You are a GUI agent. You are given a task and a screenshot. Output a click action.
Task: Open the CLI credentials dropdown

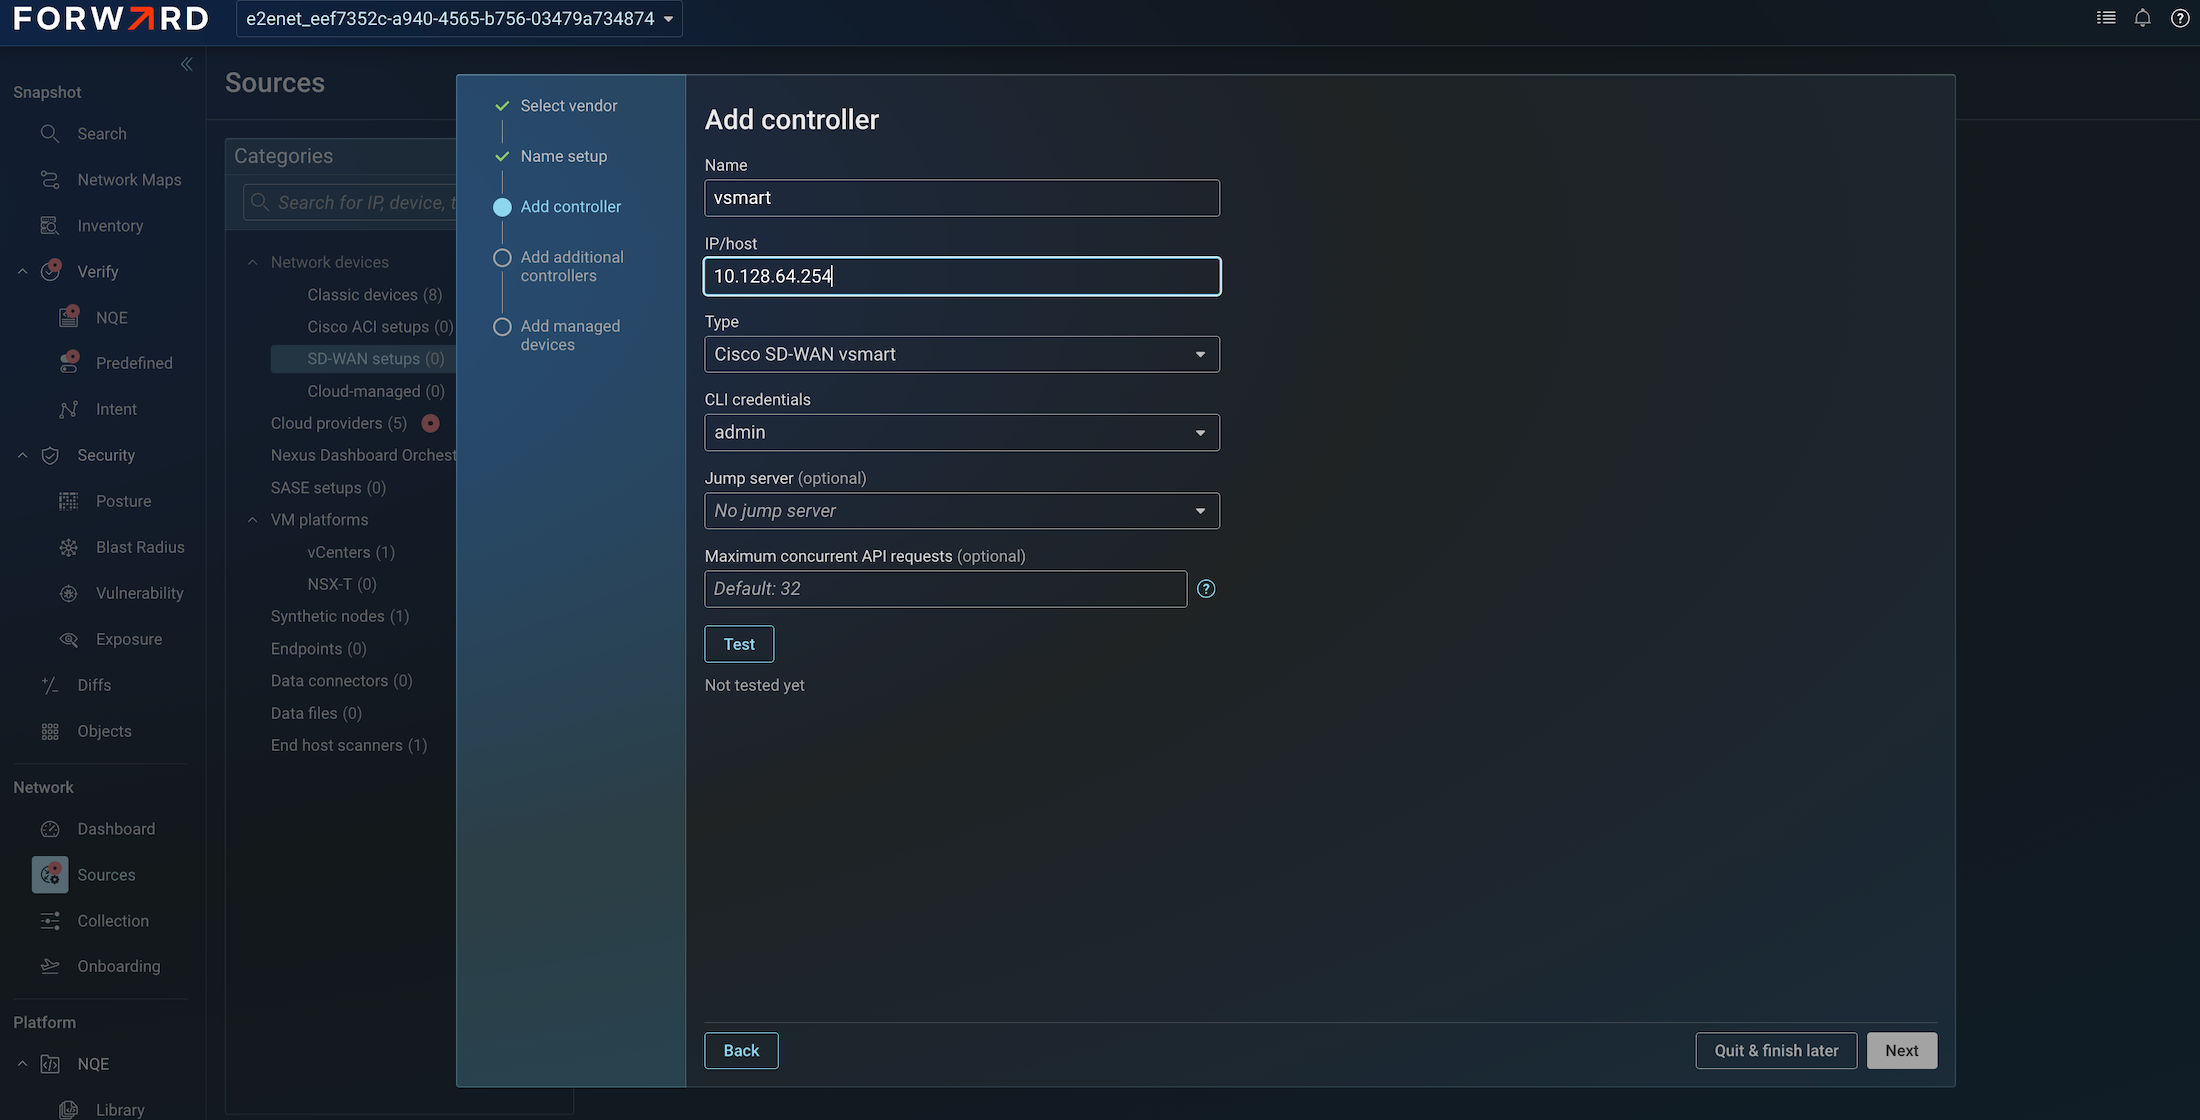tap(962, 432)
